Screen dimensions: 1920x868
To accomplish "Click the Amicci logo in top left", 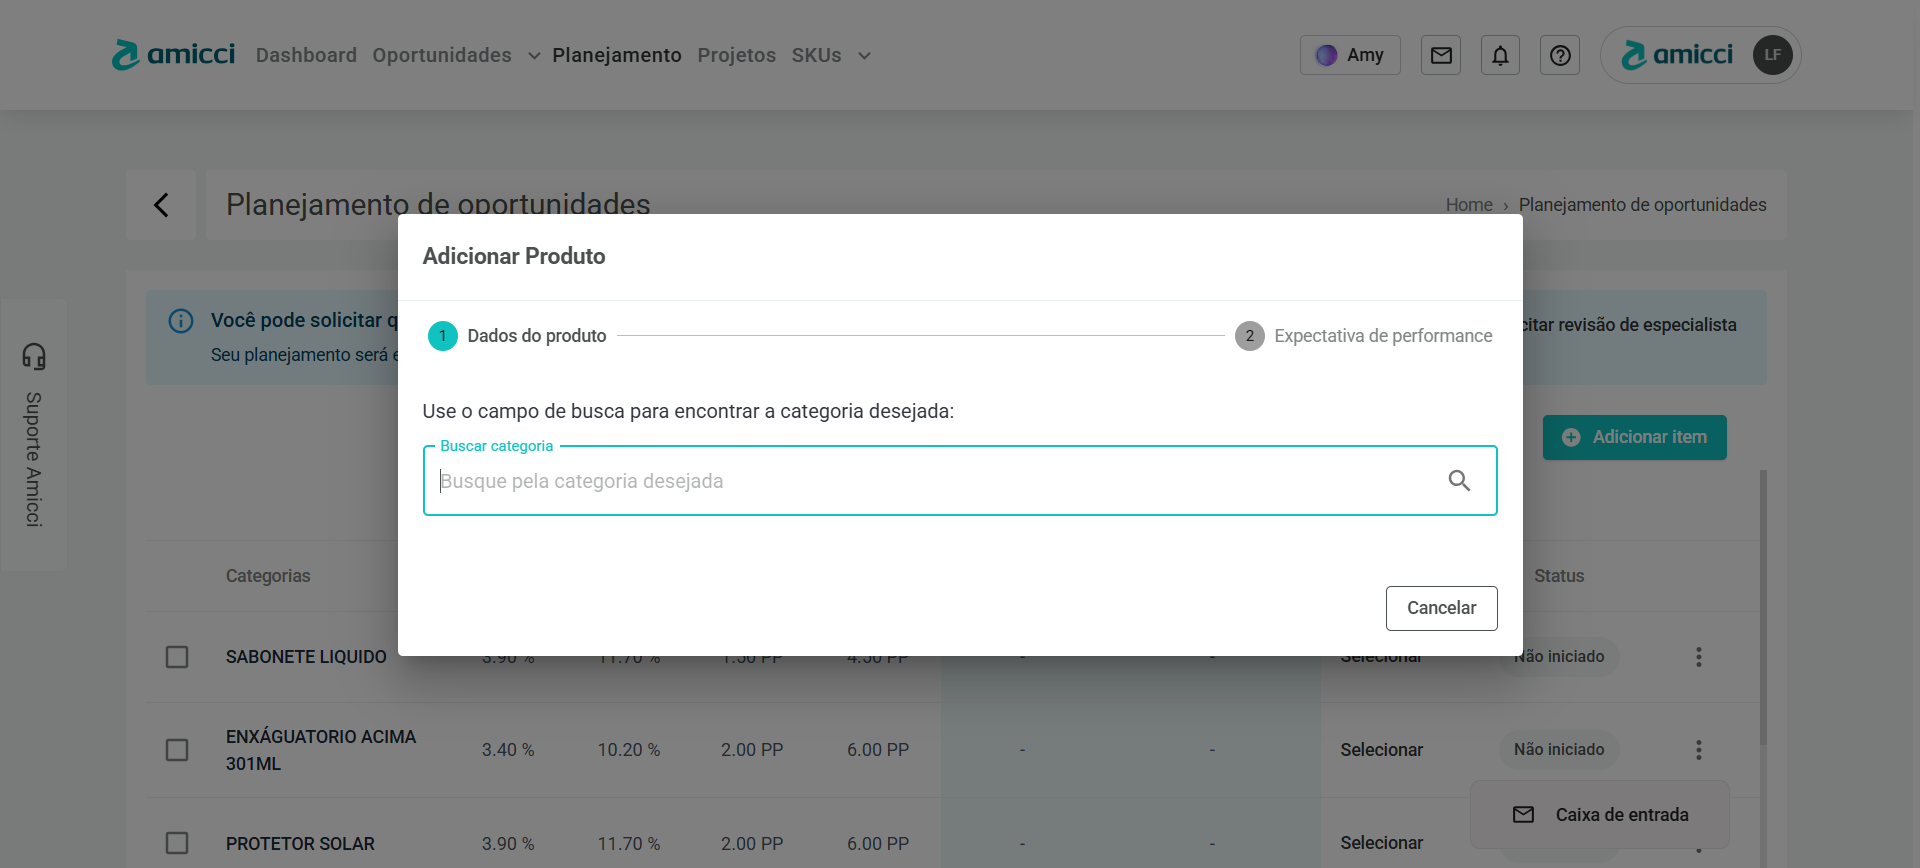I will 174,55.
